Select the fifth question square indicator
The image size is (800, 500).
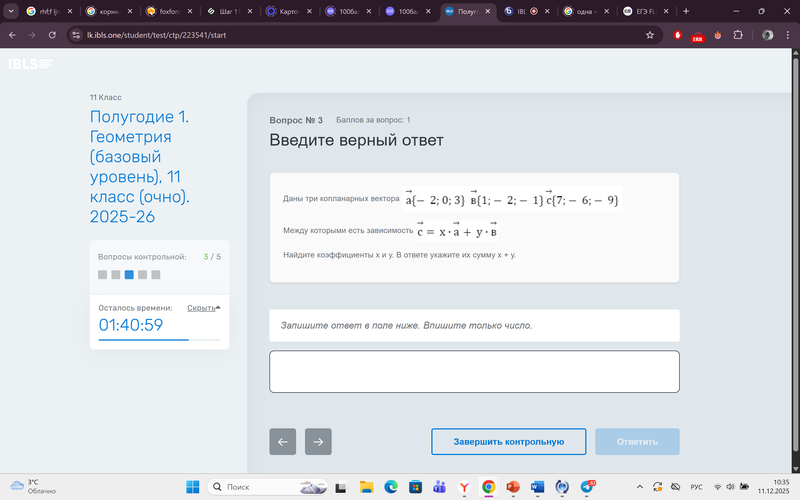click(x=155, y=274)
